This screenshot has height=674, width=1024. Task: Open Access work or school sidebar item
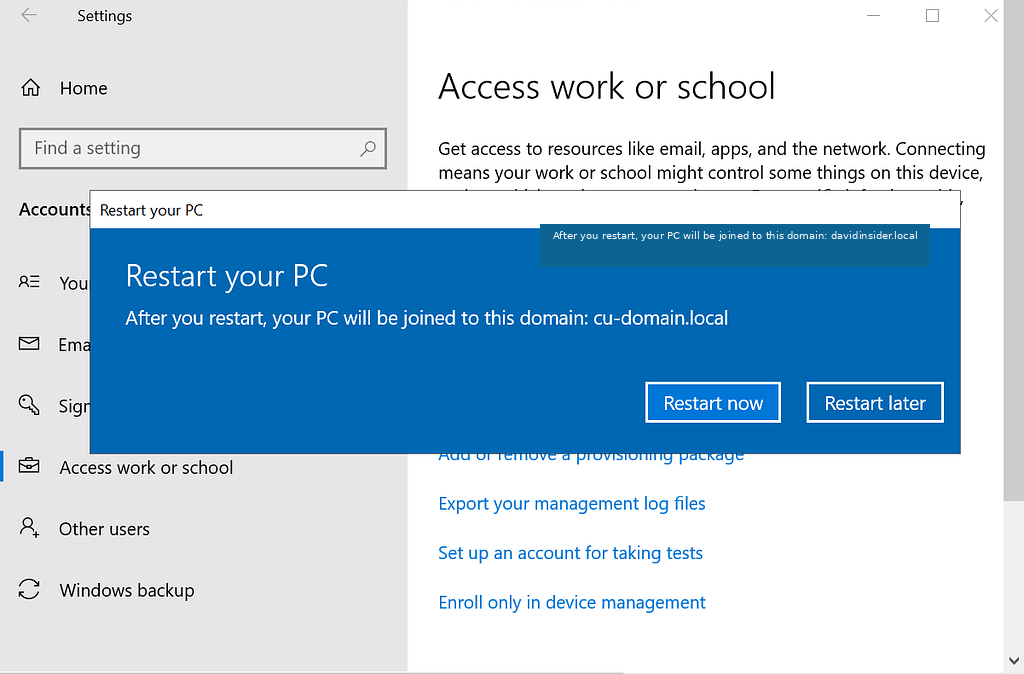tap(146, 468)
